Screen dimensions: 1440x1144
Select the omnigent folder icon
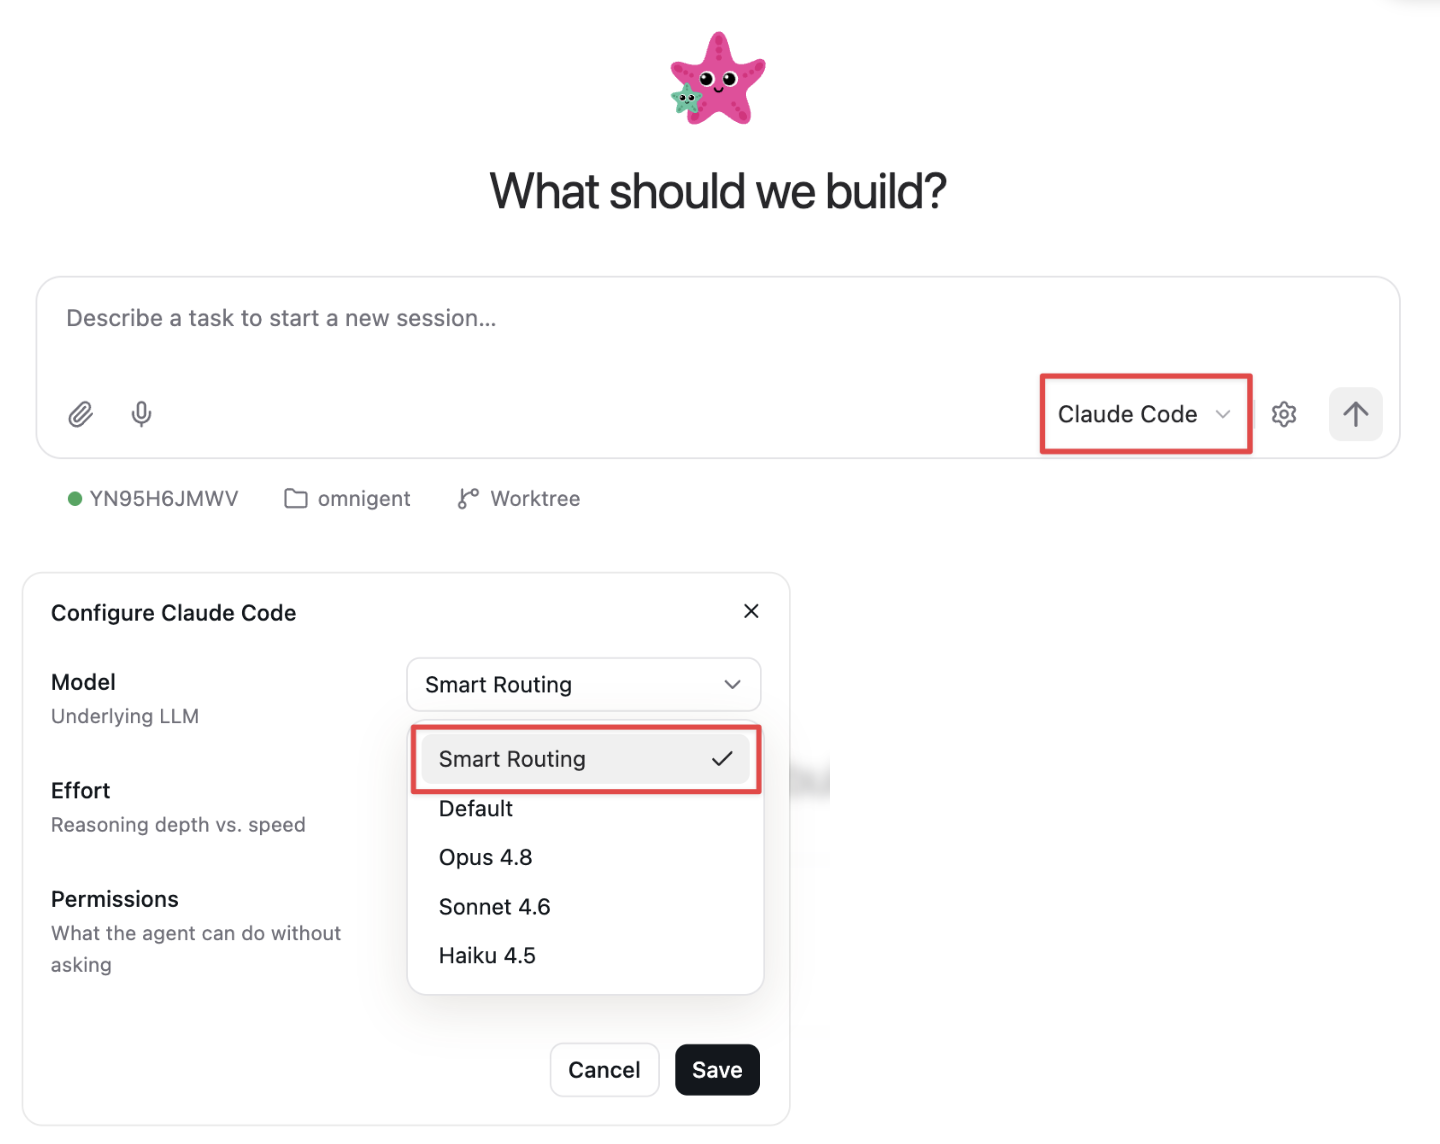(x=296, y=498)
